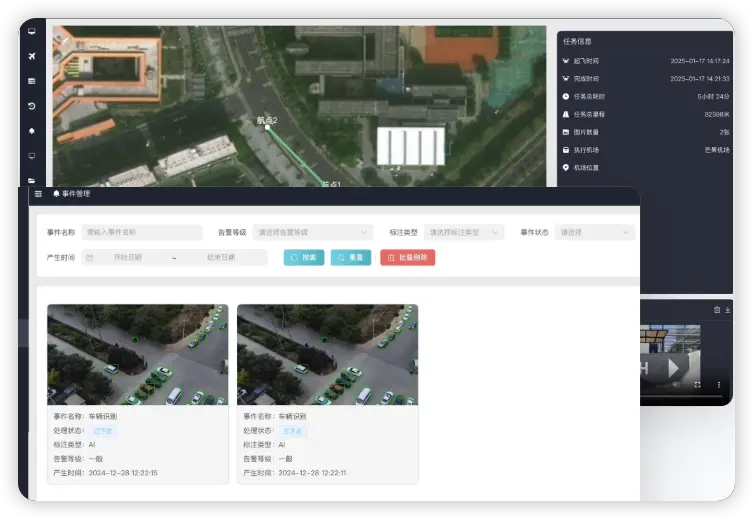Viewport: 753px width, 519px height.
Task: Click takeoff time value 2025-01-17 14:17:24
Action: pyautogui.click(x=700, y=61)
